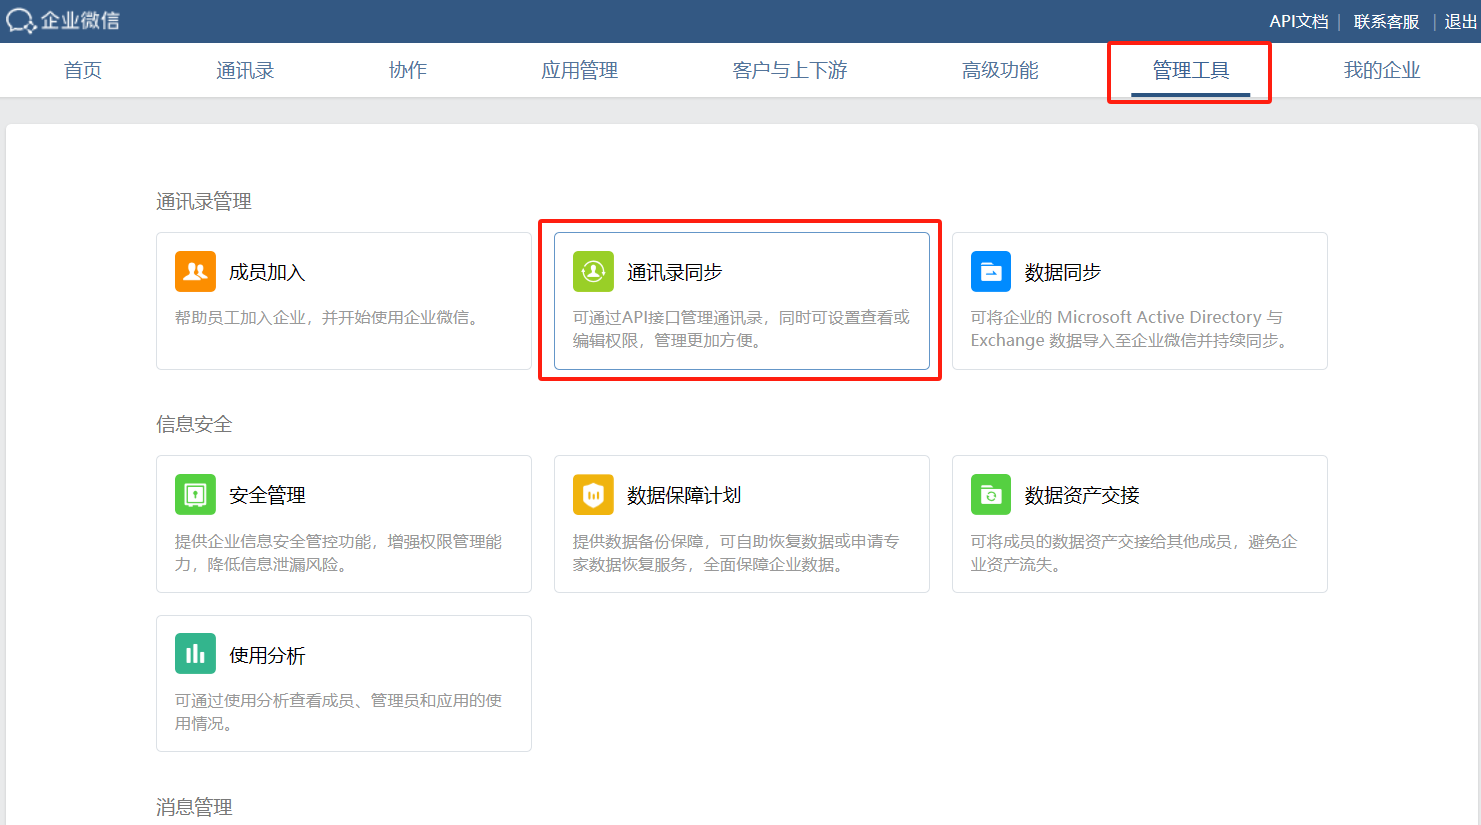Click the blue 数据同步 folder icon

point(990,272)
